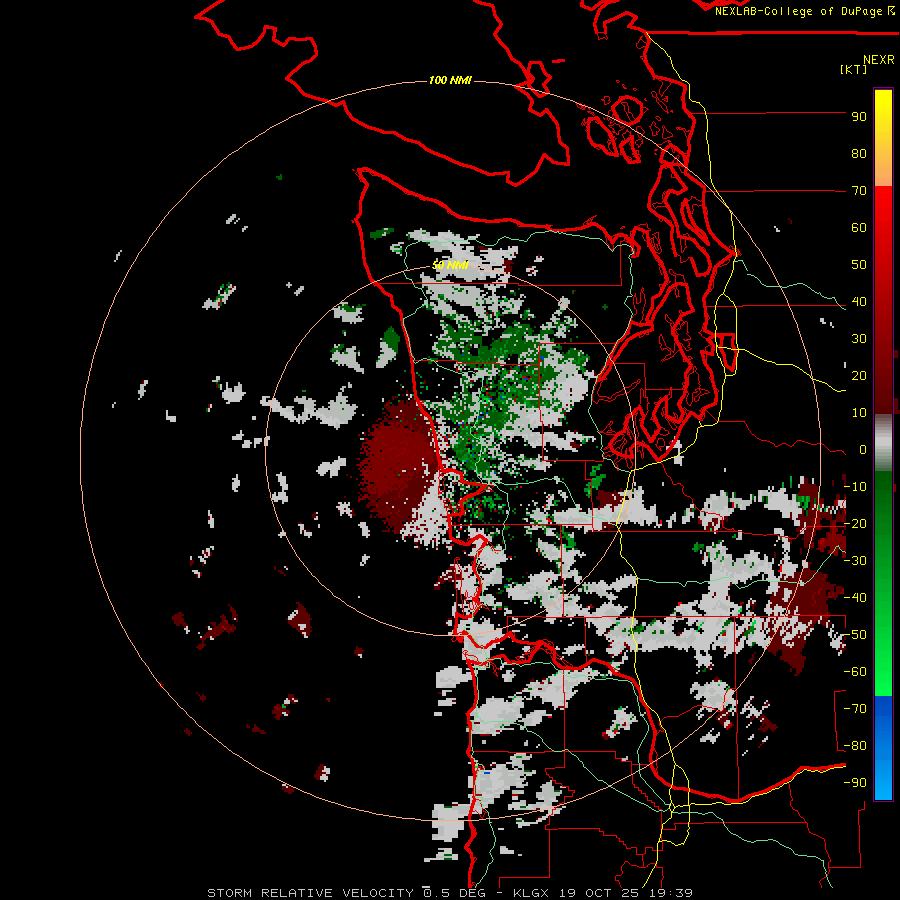900x900 pixels.
Task: Click the STORM RELATIVE VELOCITY caption text
Action: (x=310, y=893)
